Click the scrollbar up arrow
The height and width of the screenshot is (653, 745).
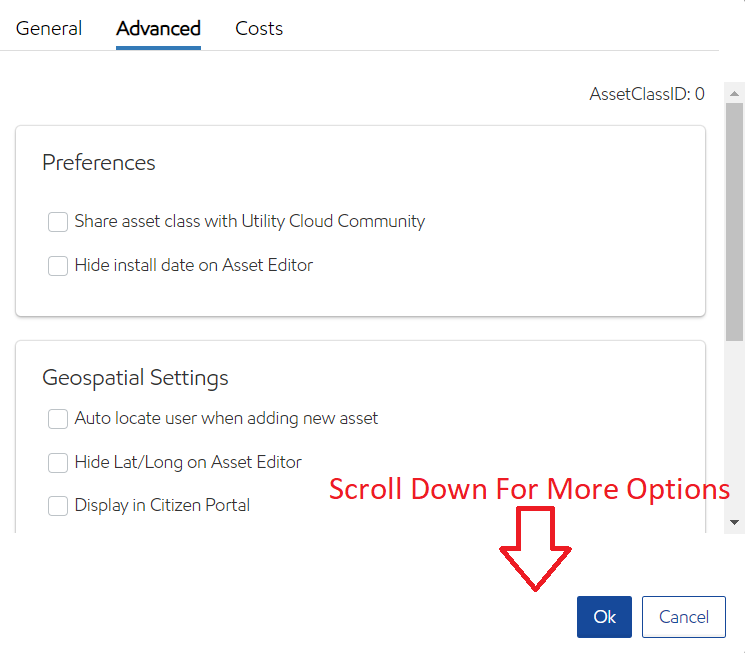point(735,94)
